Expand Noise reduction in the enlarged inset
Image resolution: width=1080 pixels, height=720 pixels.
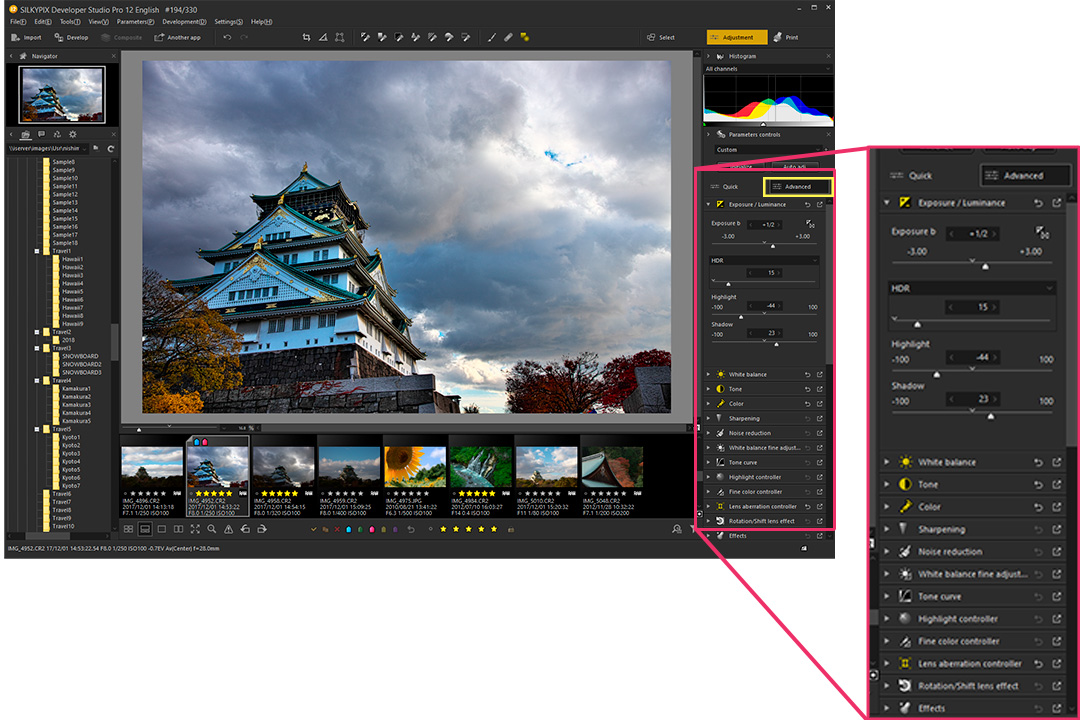(886, 551)
